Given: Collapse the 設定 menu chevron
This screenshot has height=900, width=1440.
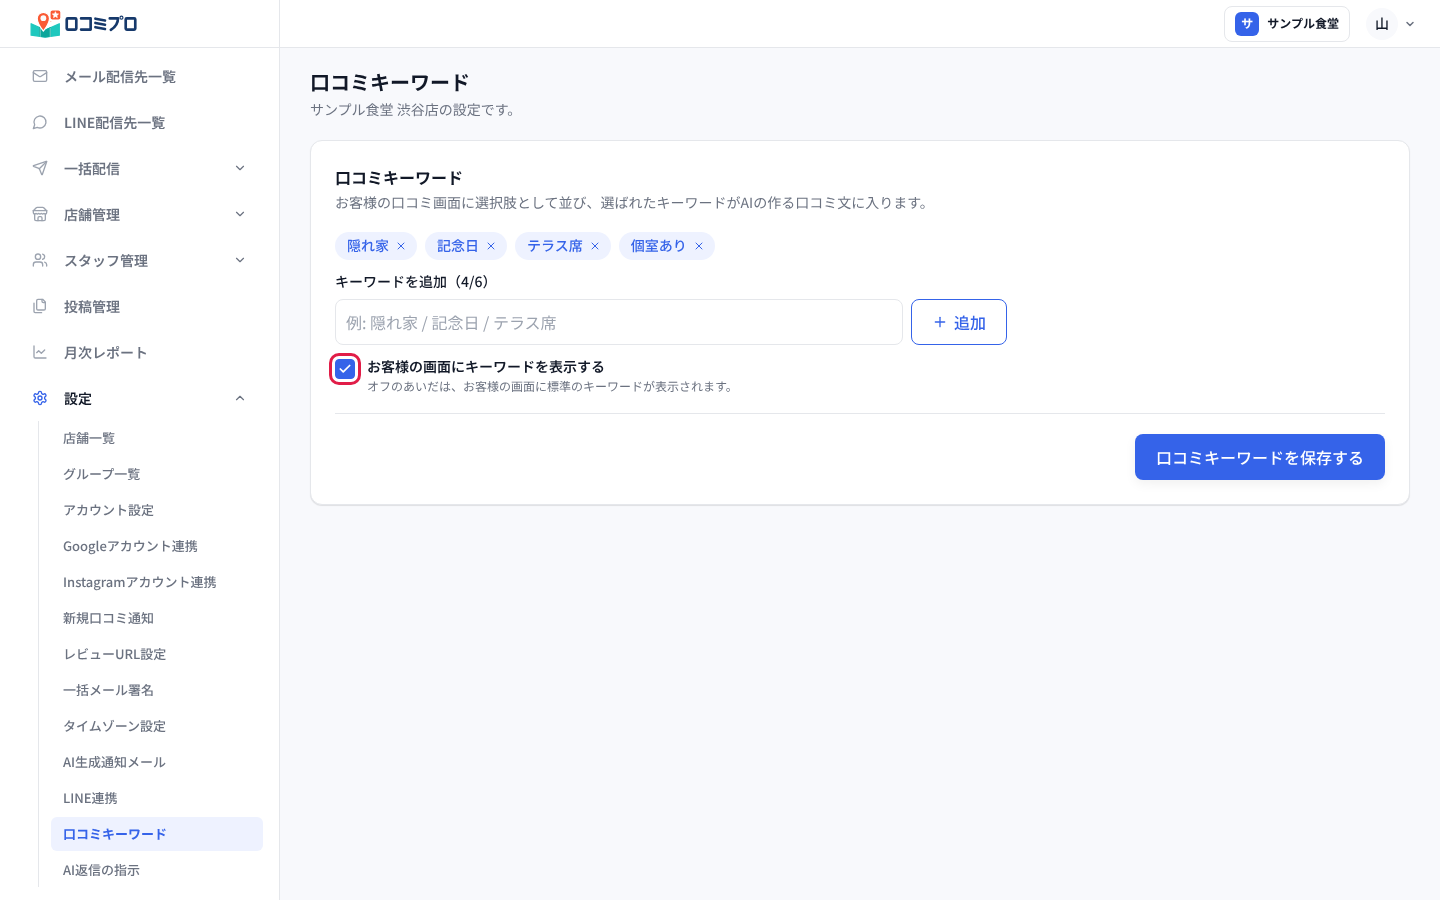Looking at the screenshot, I should (x=240, y=398).
